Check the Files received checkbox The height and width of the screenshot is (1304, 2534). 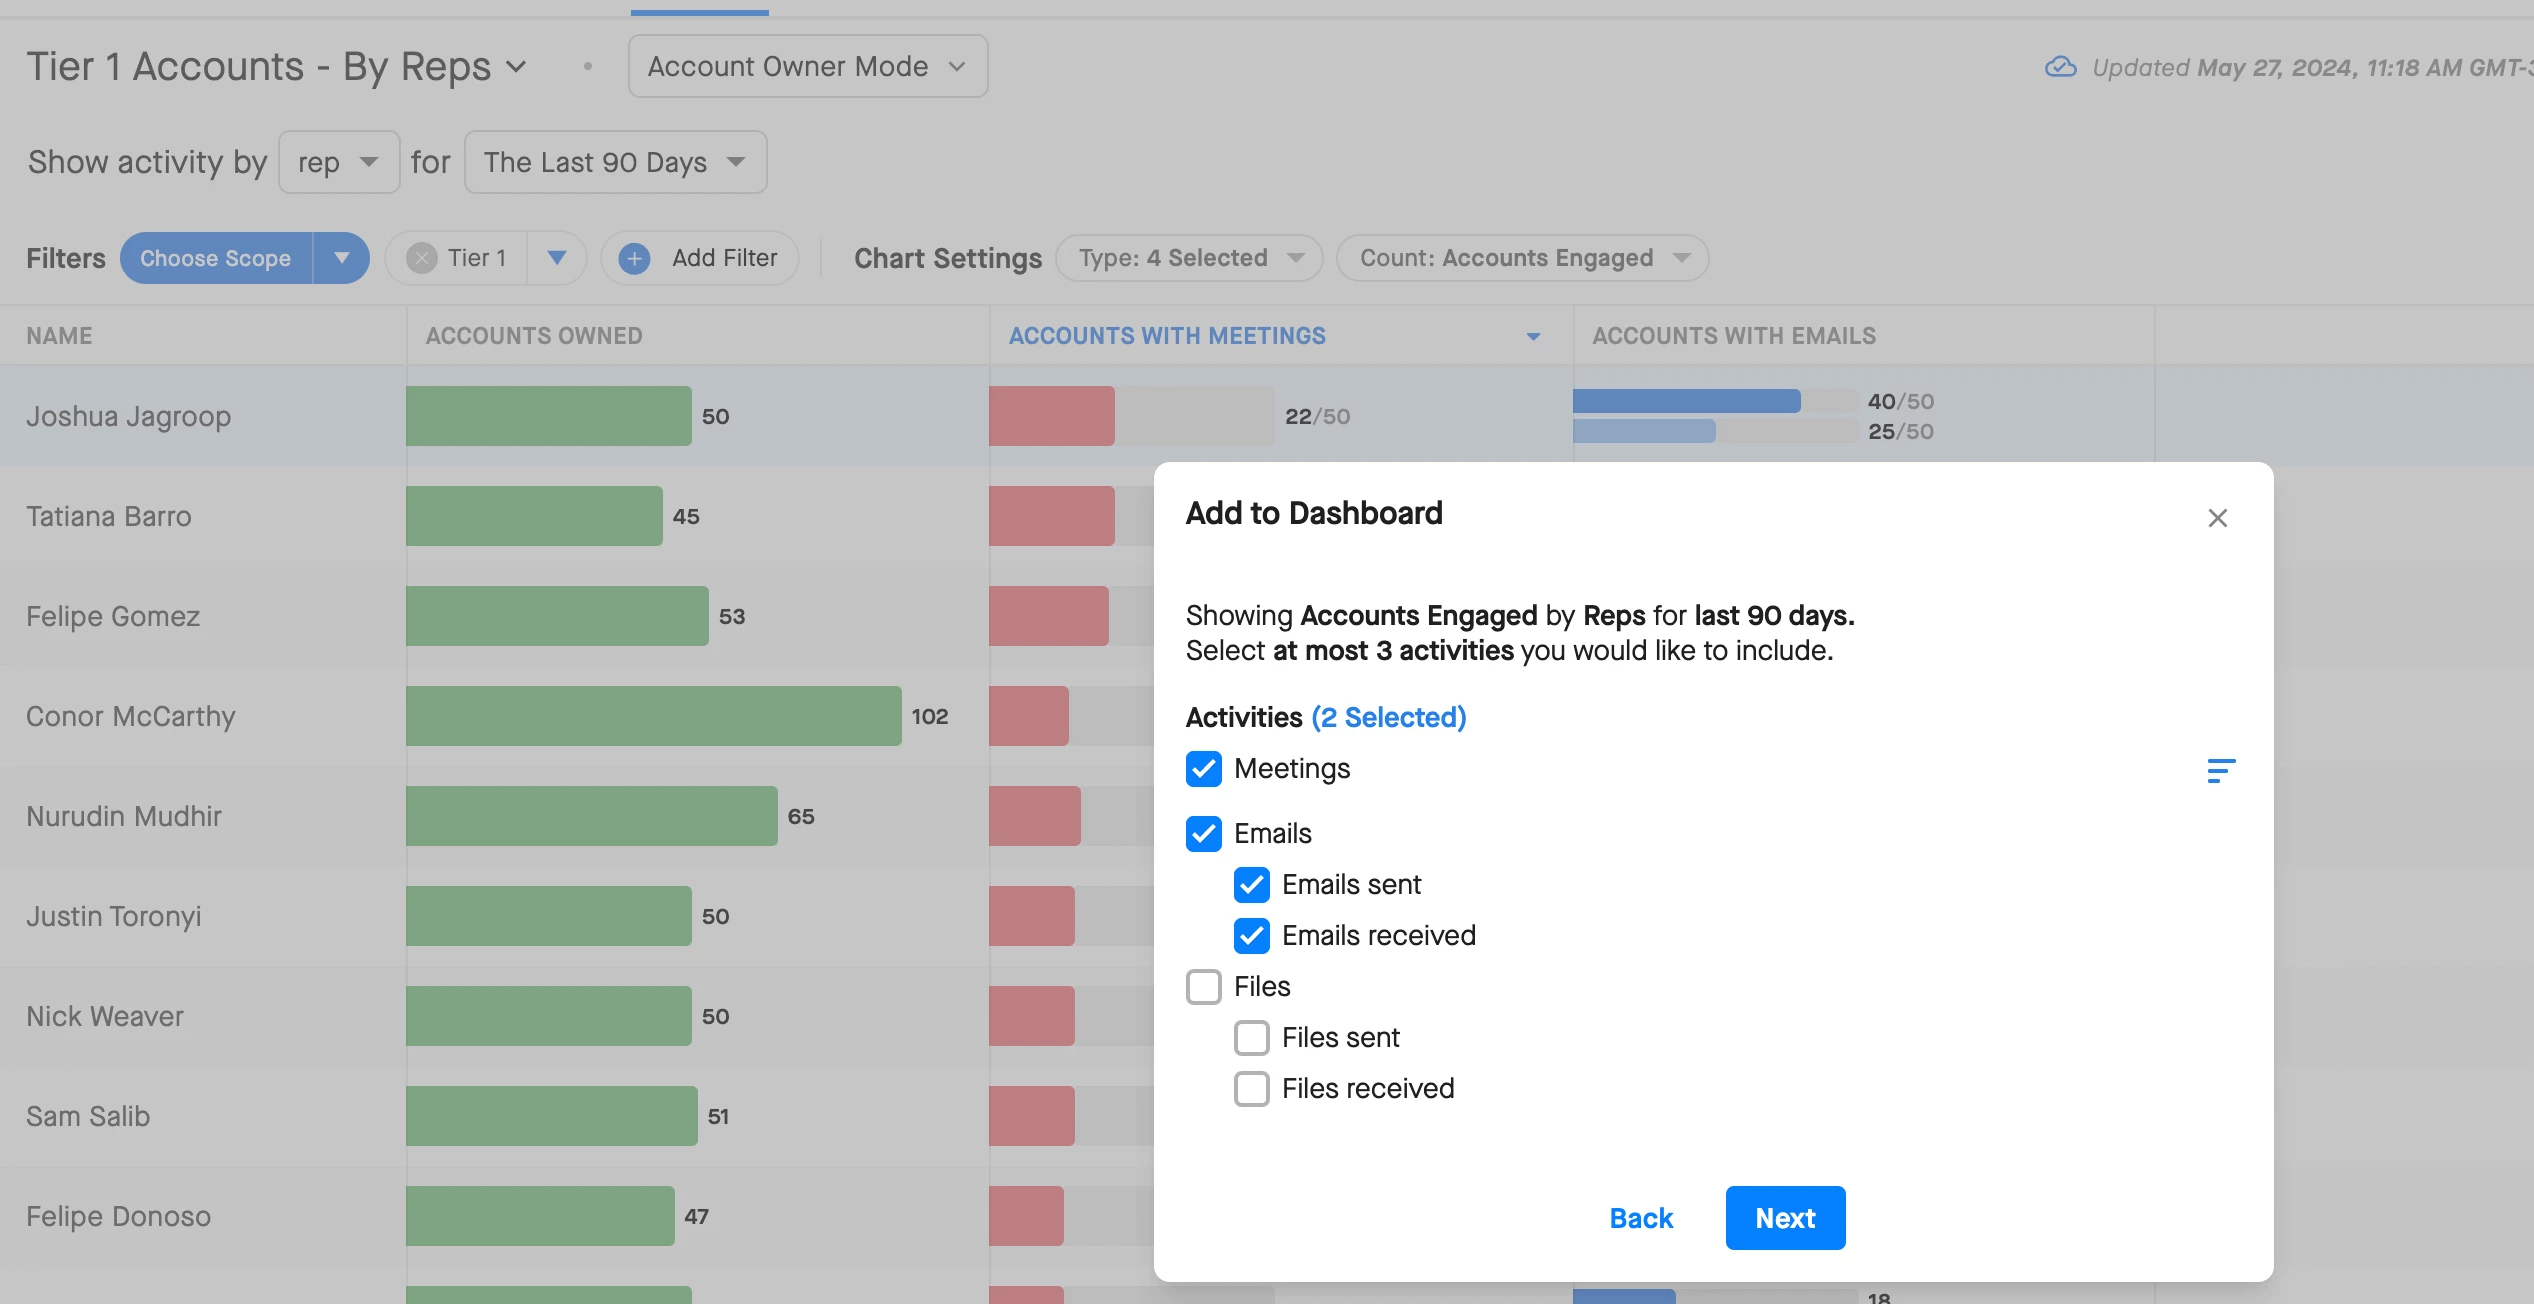[1252, 1089]
